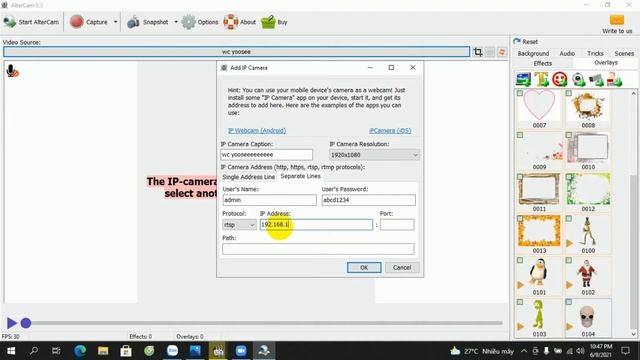Add webcam overlay icon
640x360 pixels.
click(578, 79)
